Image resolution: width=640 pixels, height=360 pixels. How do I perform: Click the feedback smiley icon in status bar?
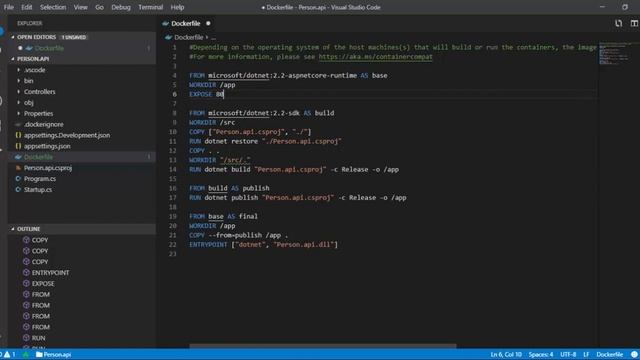pos(634,354)
